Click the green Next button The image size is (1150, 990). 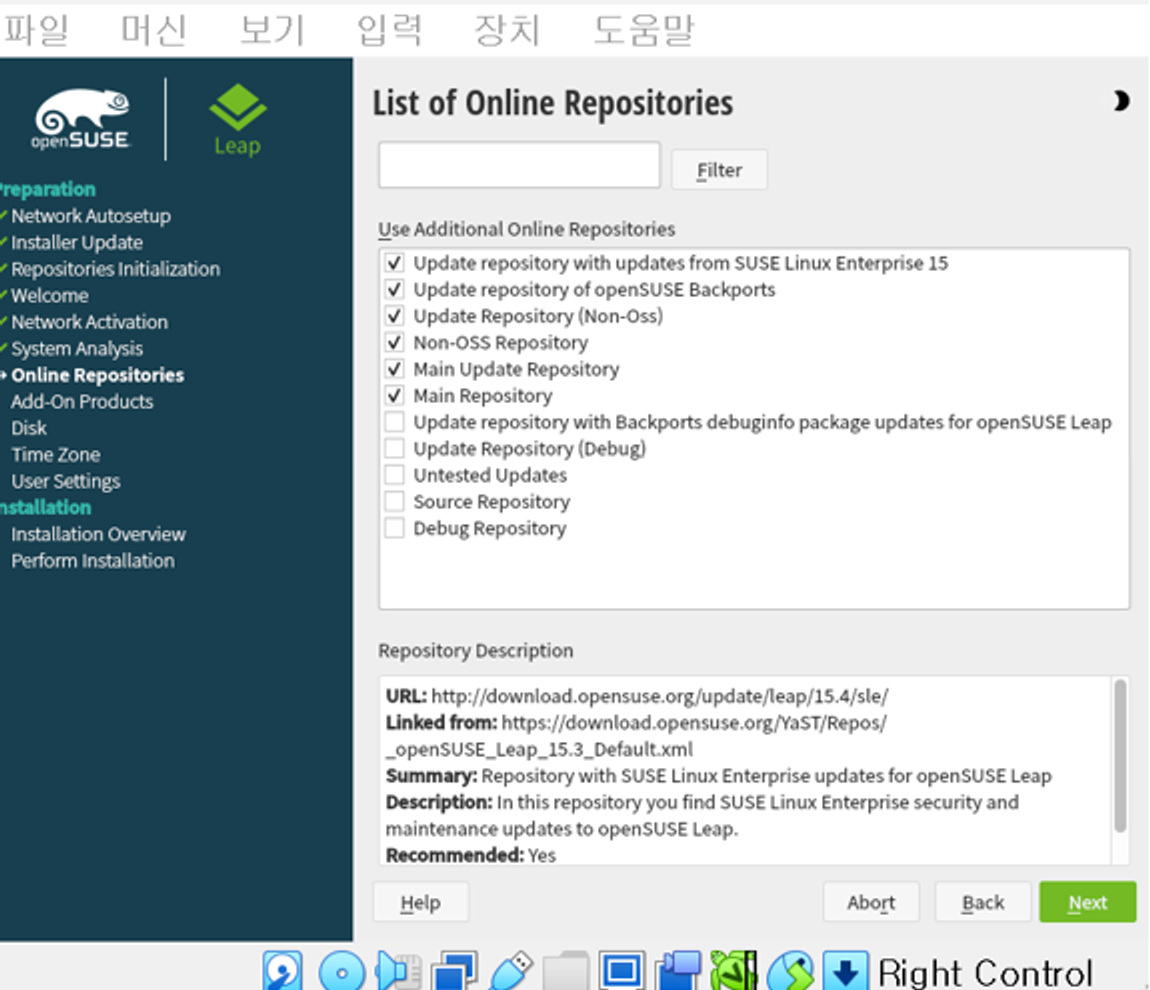1088,902
